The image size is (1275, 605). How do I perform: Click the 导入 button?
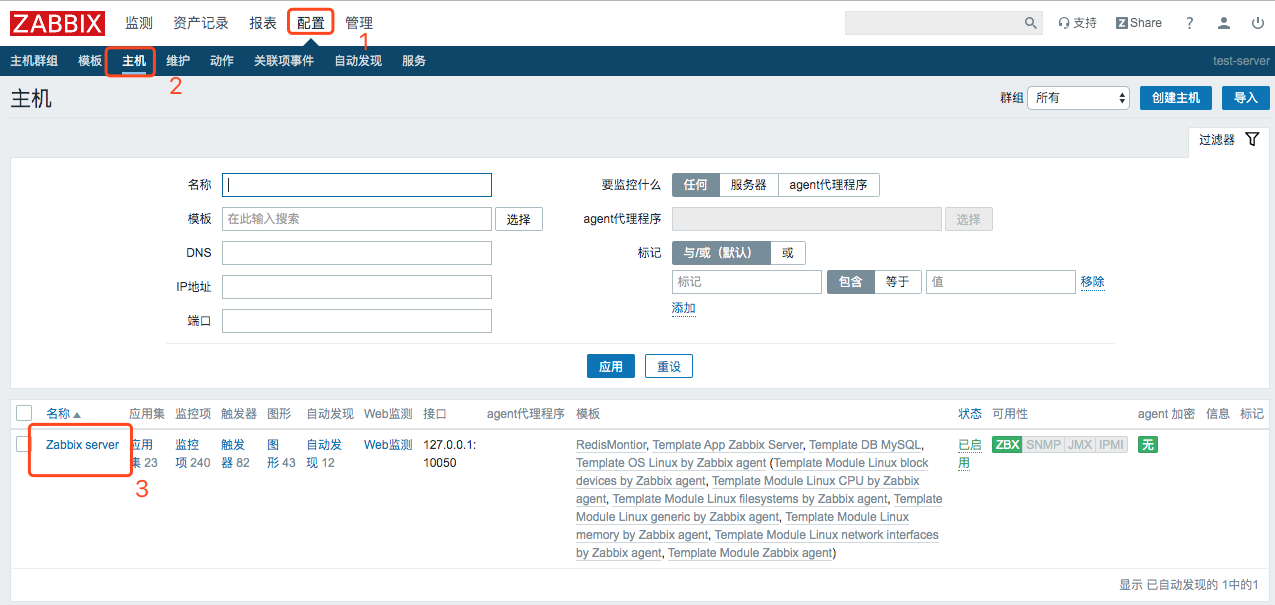click(1246, 98)
